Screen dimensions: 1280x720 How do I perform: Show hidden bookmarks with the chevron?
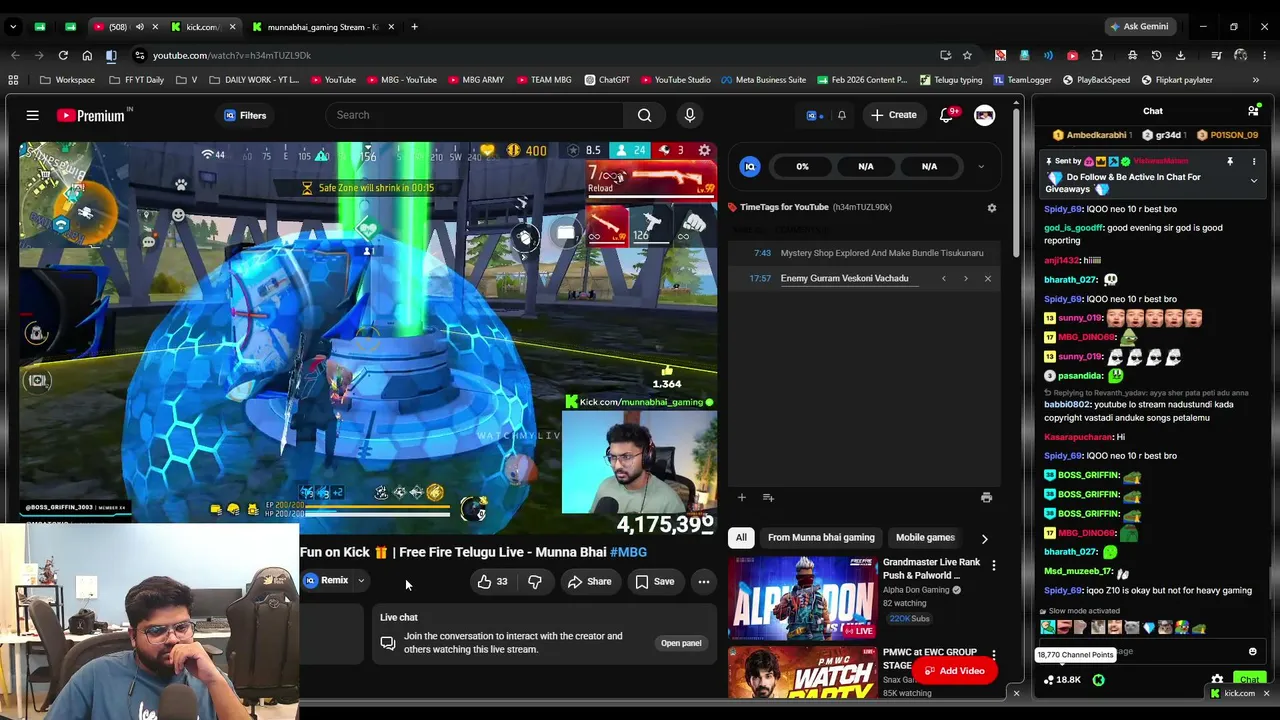[x=1256, y=80]
